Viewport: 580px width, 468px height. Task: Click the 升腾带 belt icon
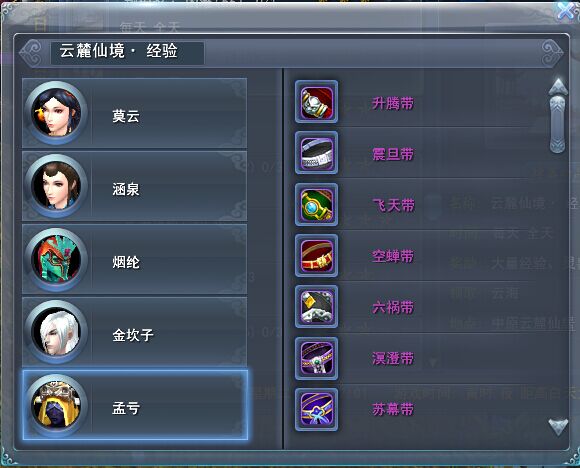316,102
